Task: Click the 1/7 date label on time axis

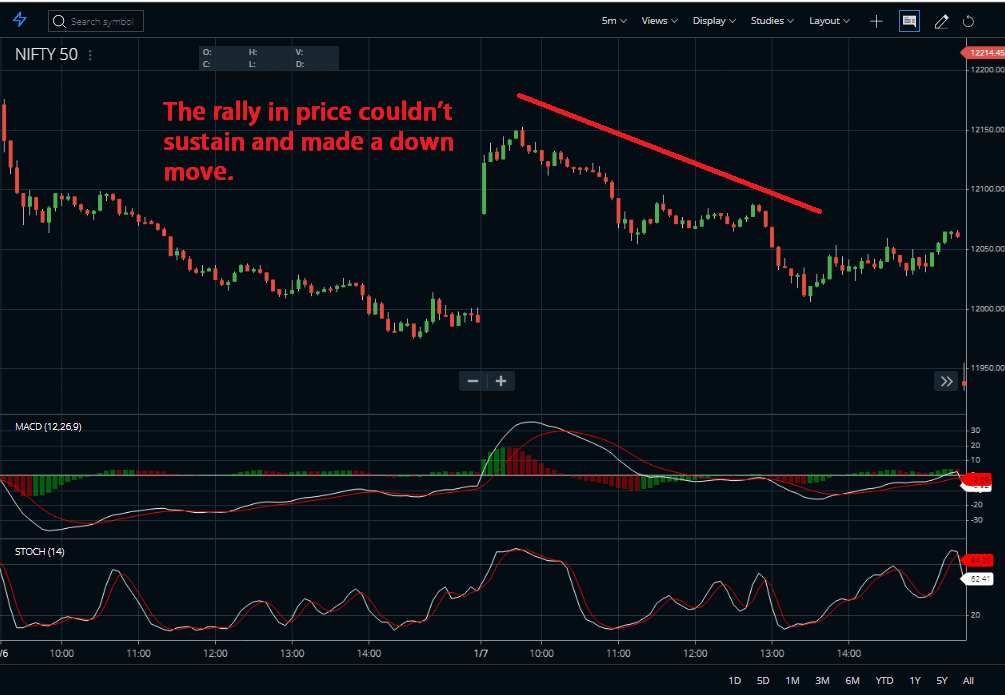Action: click(481, 653)
